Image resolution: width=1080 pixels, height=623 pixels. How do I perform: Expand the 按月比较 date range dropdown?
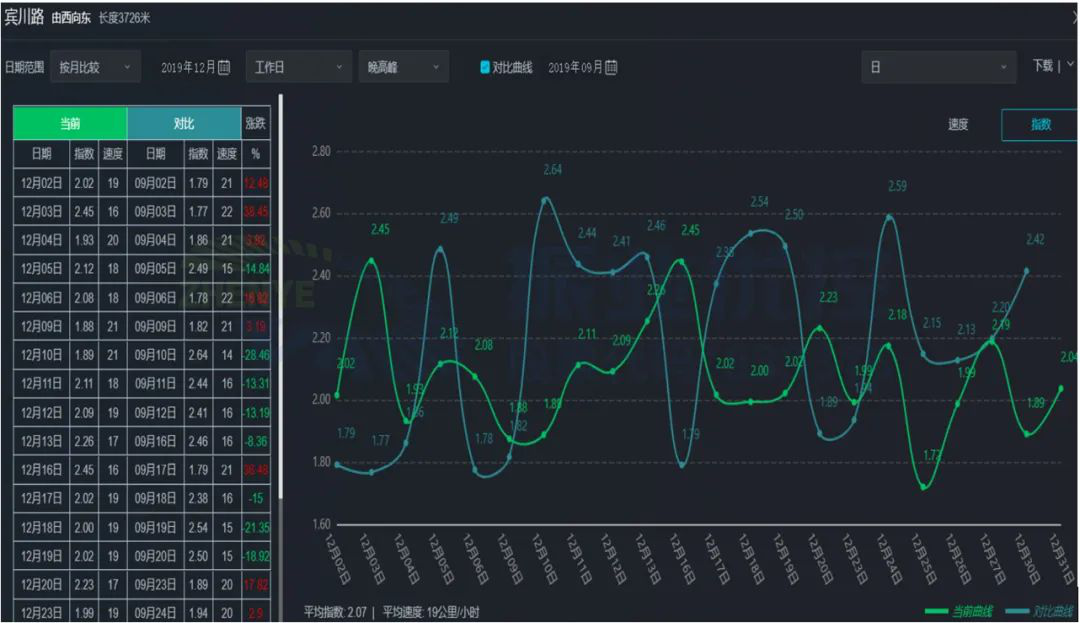94,67
